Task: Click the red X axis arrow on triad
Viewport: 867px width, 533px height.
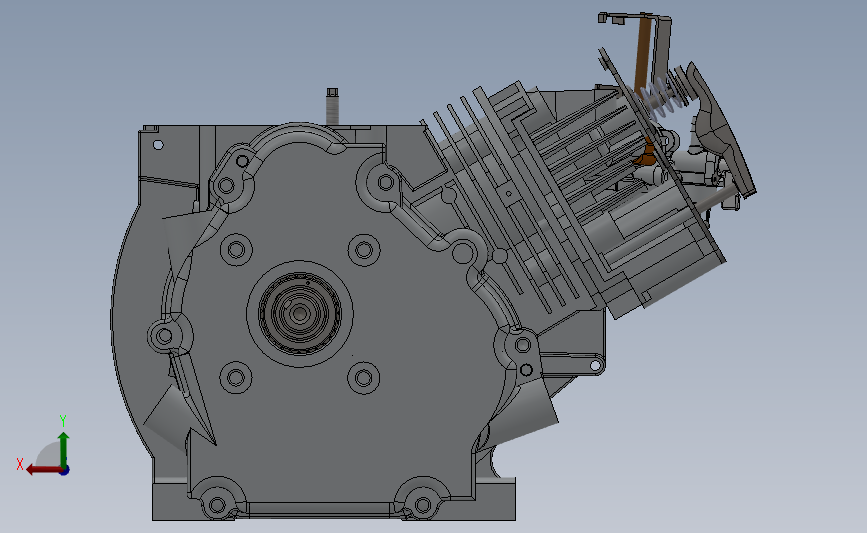Action: click(x=44, y=469)
